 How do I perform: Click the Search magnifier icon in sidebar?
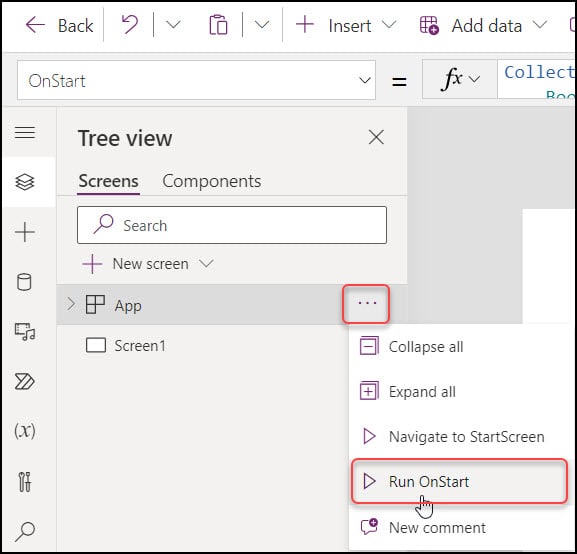[25, 532]
